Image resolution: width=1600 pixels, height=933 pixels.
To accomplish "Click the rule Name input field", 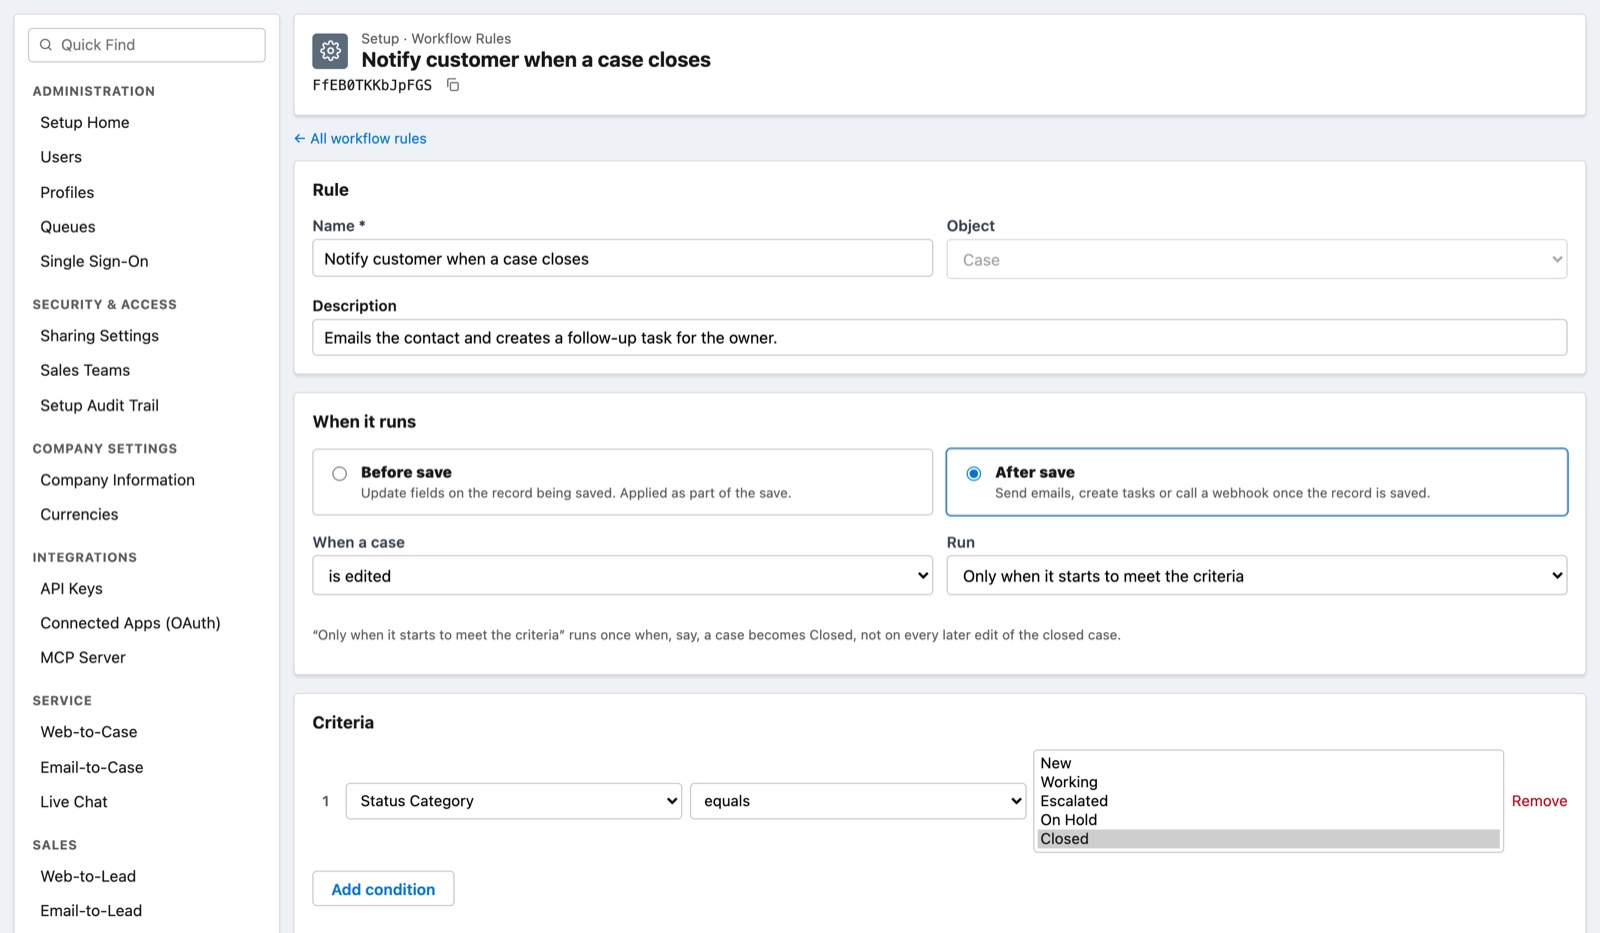I will [622, 259].
